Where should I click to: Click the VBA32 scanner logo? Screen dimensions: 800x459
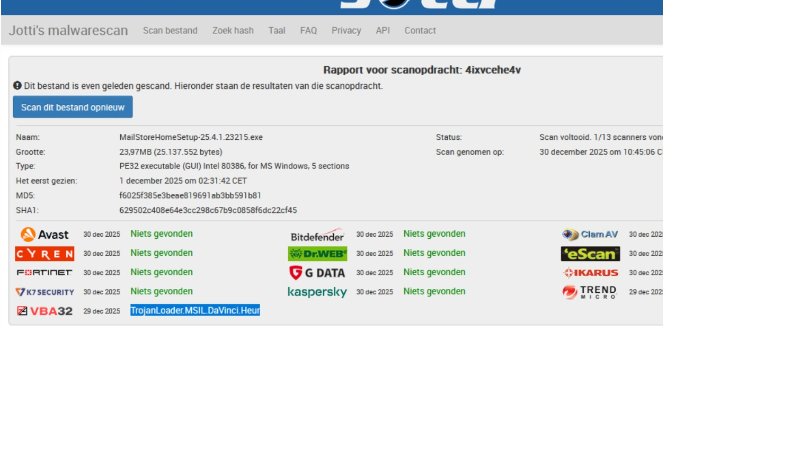[45, 311]
